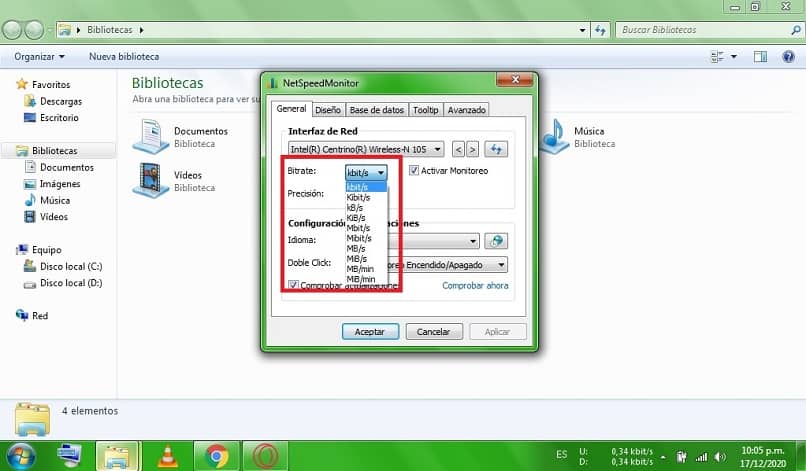Click the ES language indicator in tray

click(x=561, y=455)
